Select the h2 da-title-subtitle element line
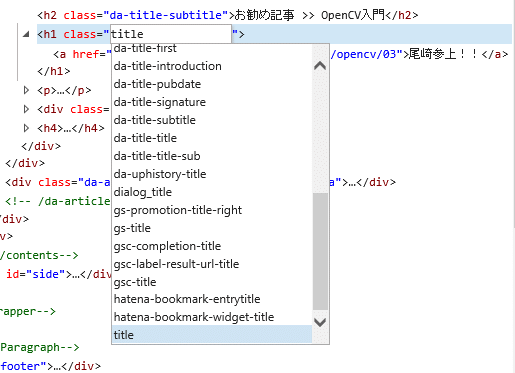Viewport: 515px width, 373px height. click(x=228, y=15)
